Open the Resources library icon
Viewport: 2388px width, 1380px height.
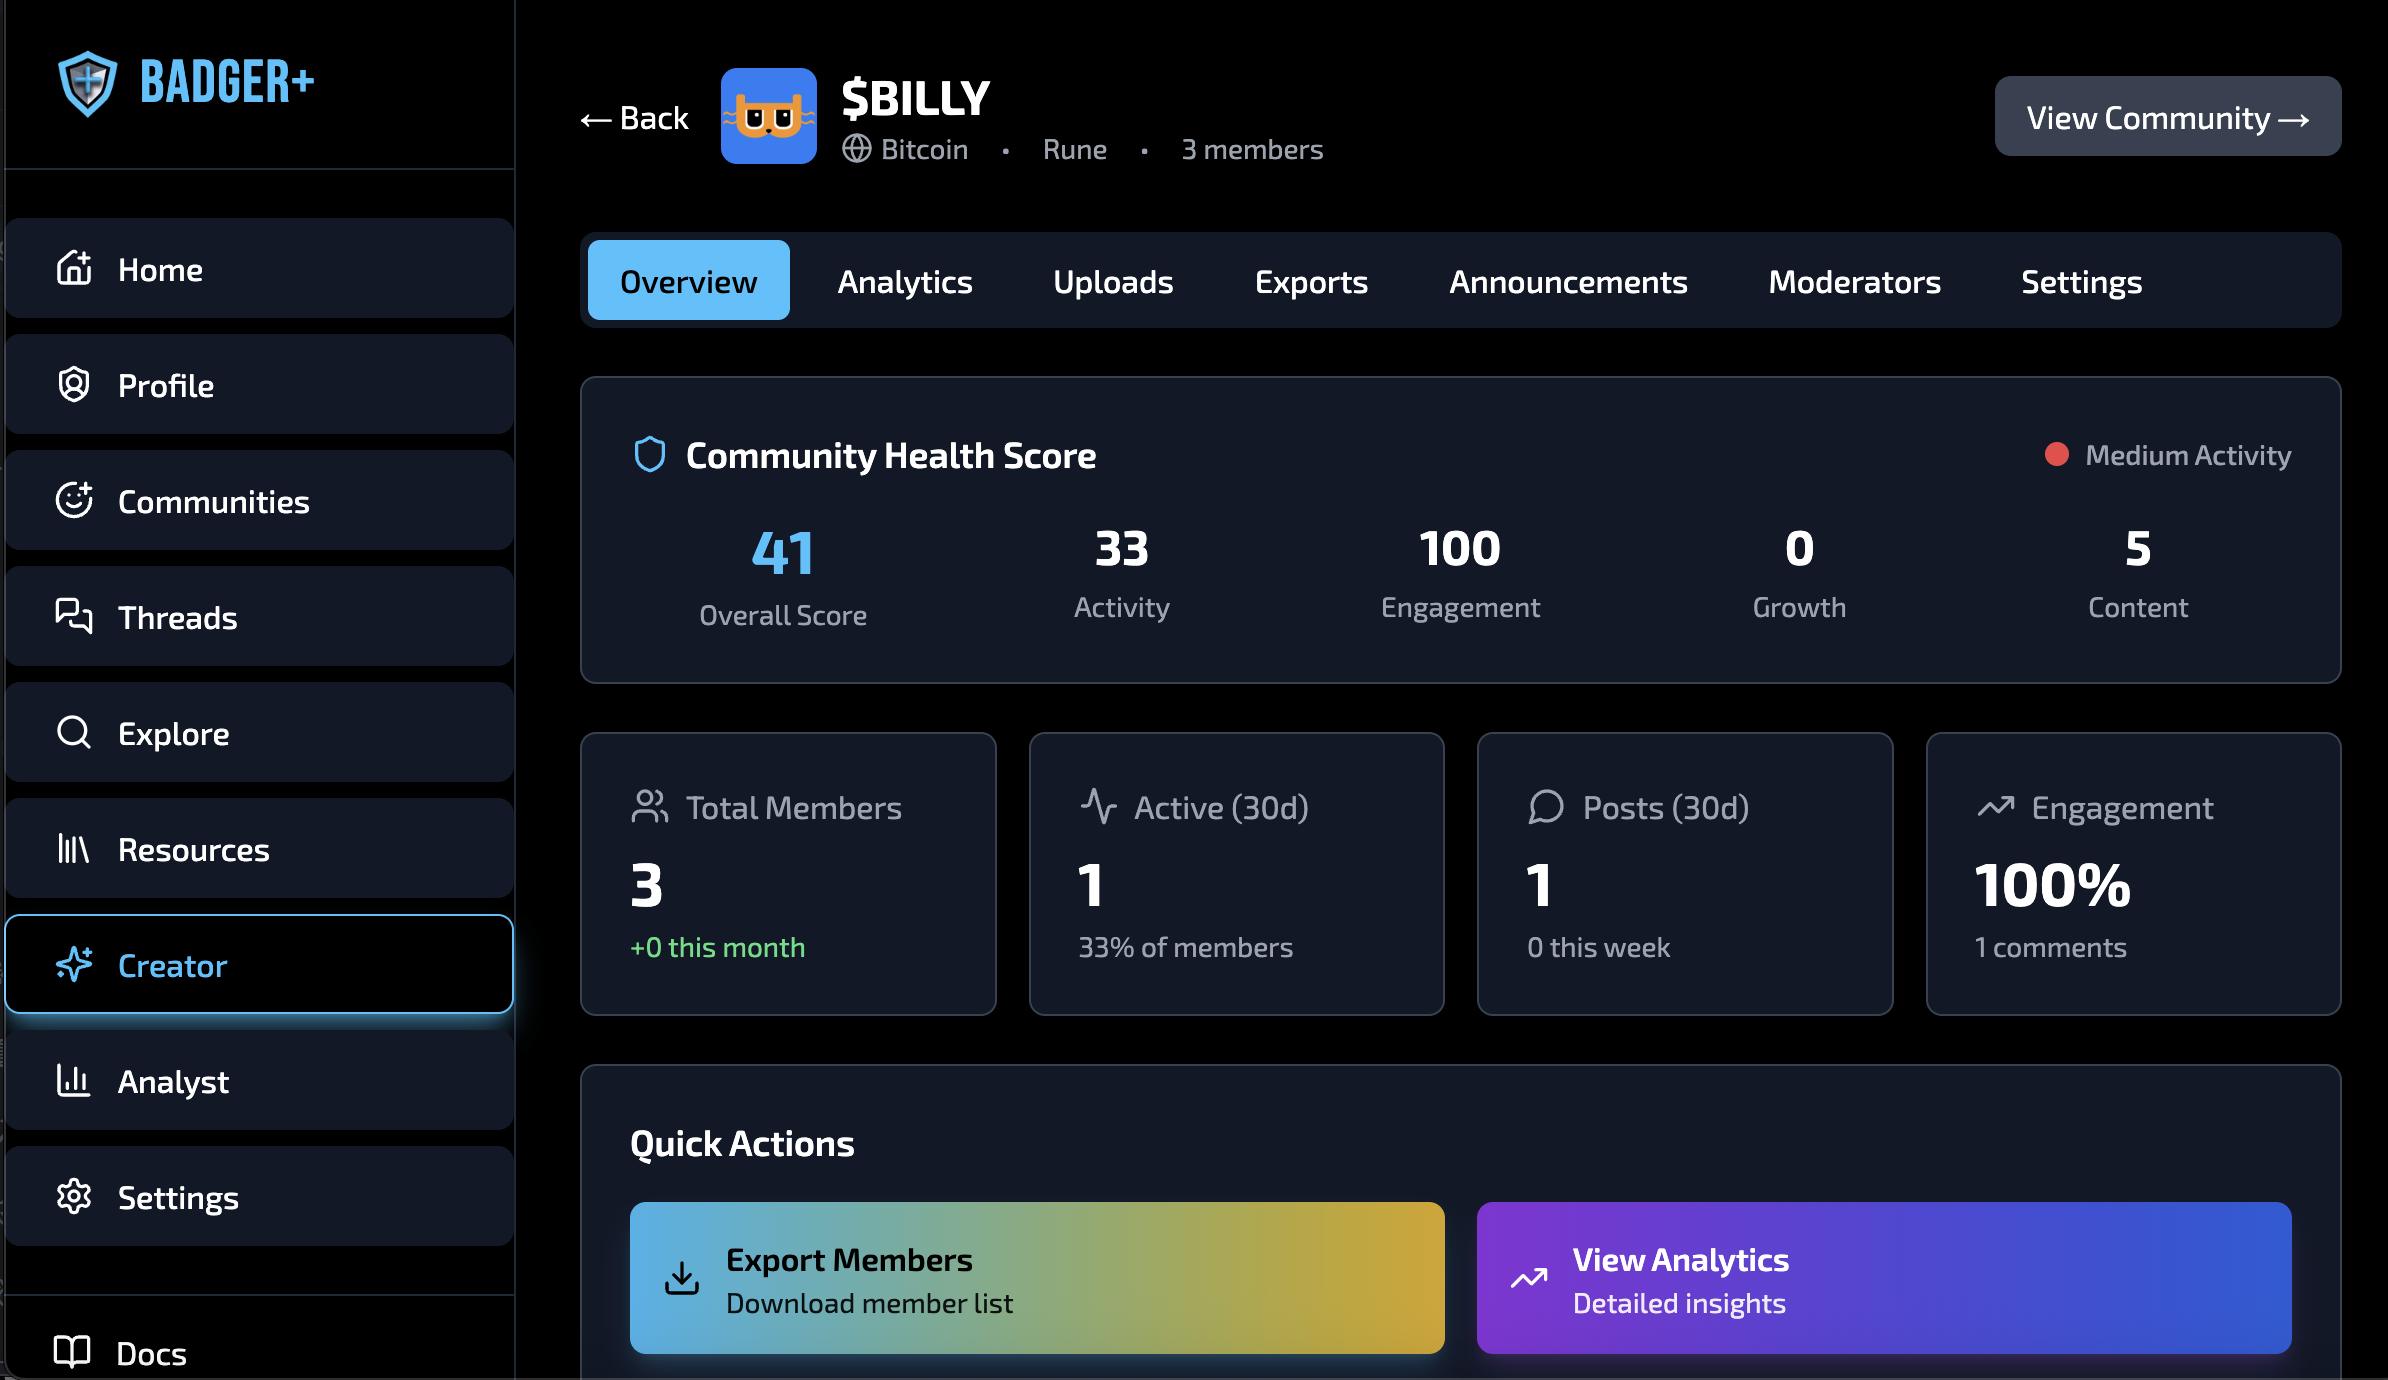tap(74, 849)
